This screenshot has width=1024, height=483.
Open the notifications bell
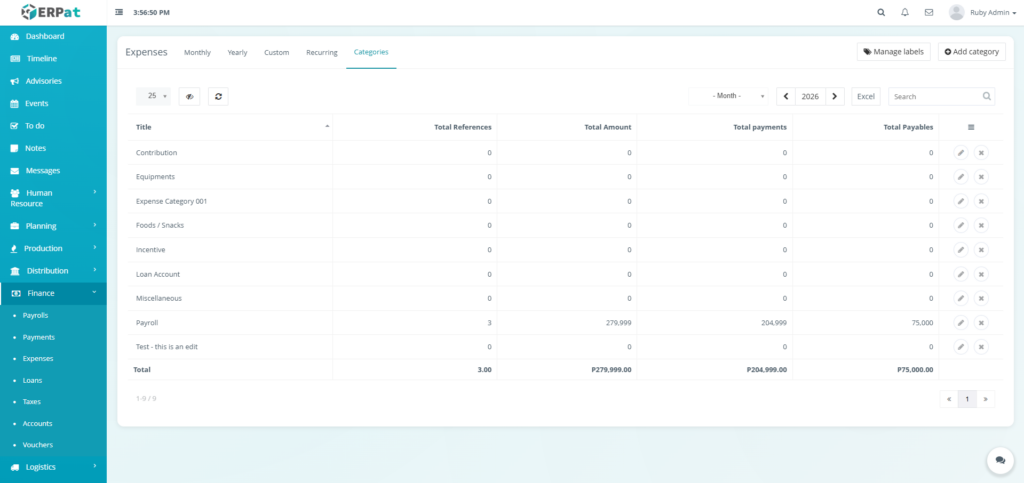click(905, 13)
